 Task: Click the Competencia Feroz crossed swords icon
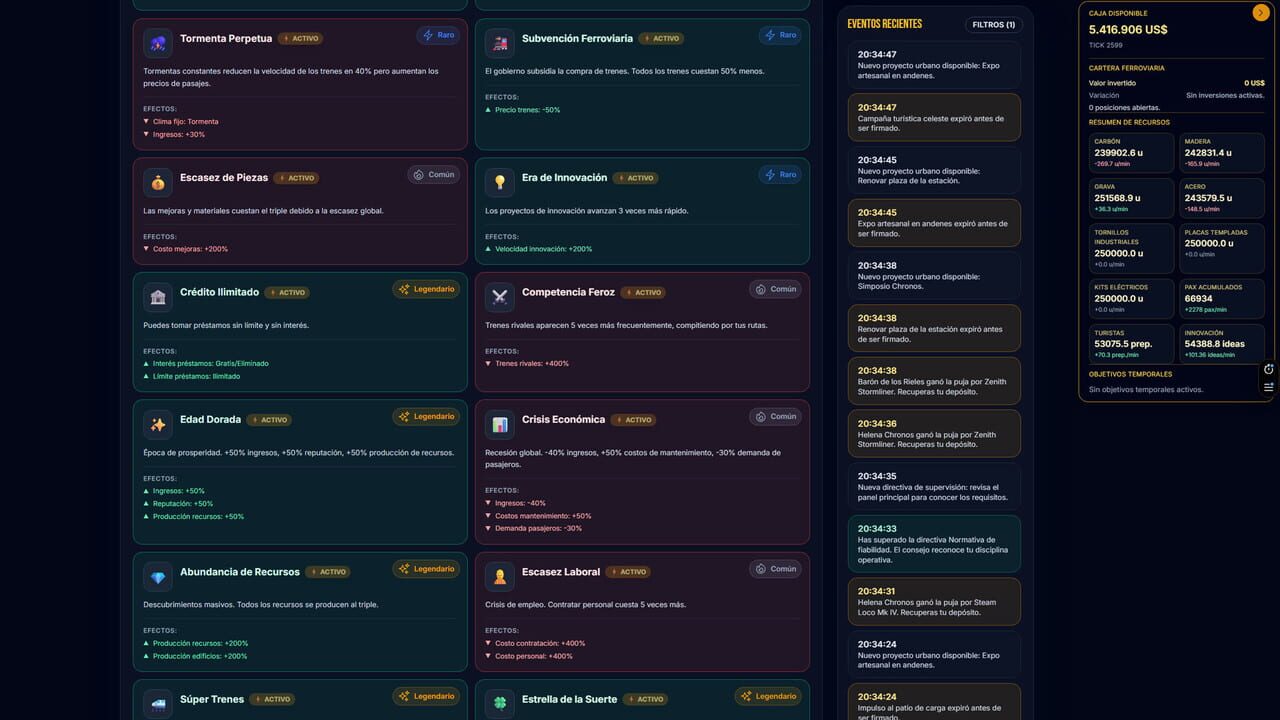pos(500,297)
